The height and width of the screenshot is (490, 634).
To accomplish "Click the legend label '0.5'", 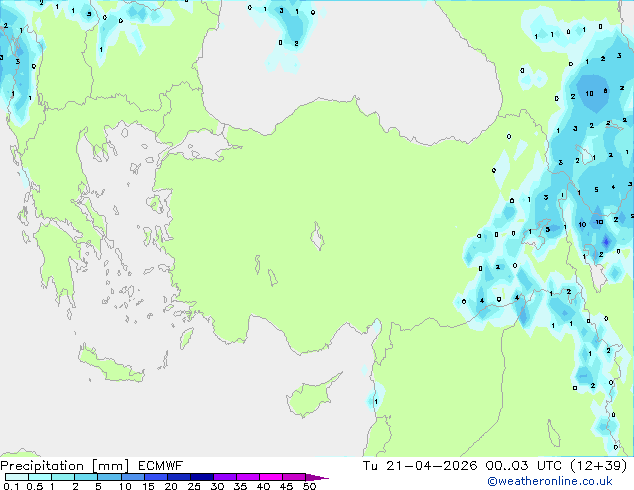I will pyautogui.click(x=34, y=486).
